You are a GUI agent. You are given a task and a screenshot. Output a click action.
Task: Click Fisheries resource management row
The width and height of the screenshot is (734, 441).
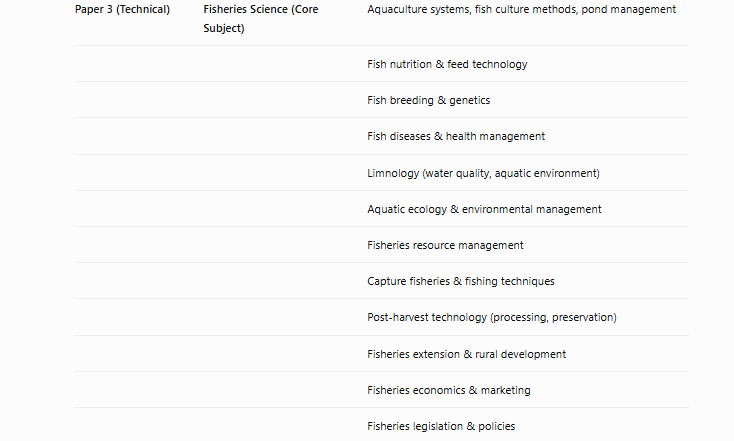[x=382, y=245]
